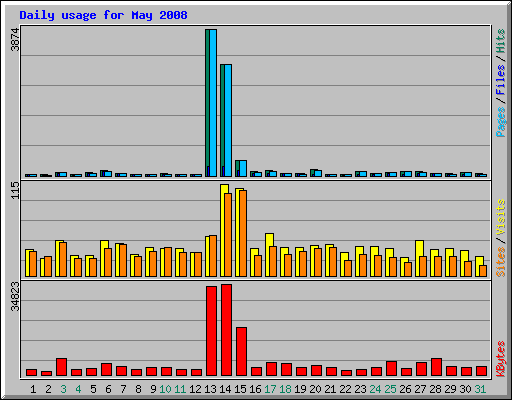Click the green day label 18

(285, 389)
